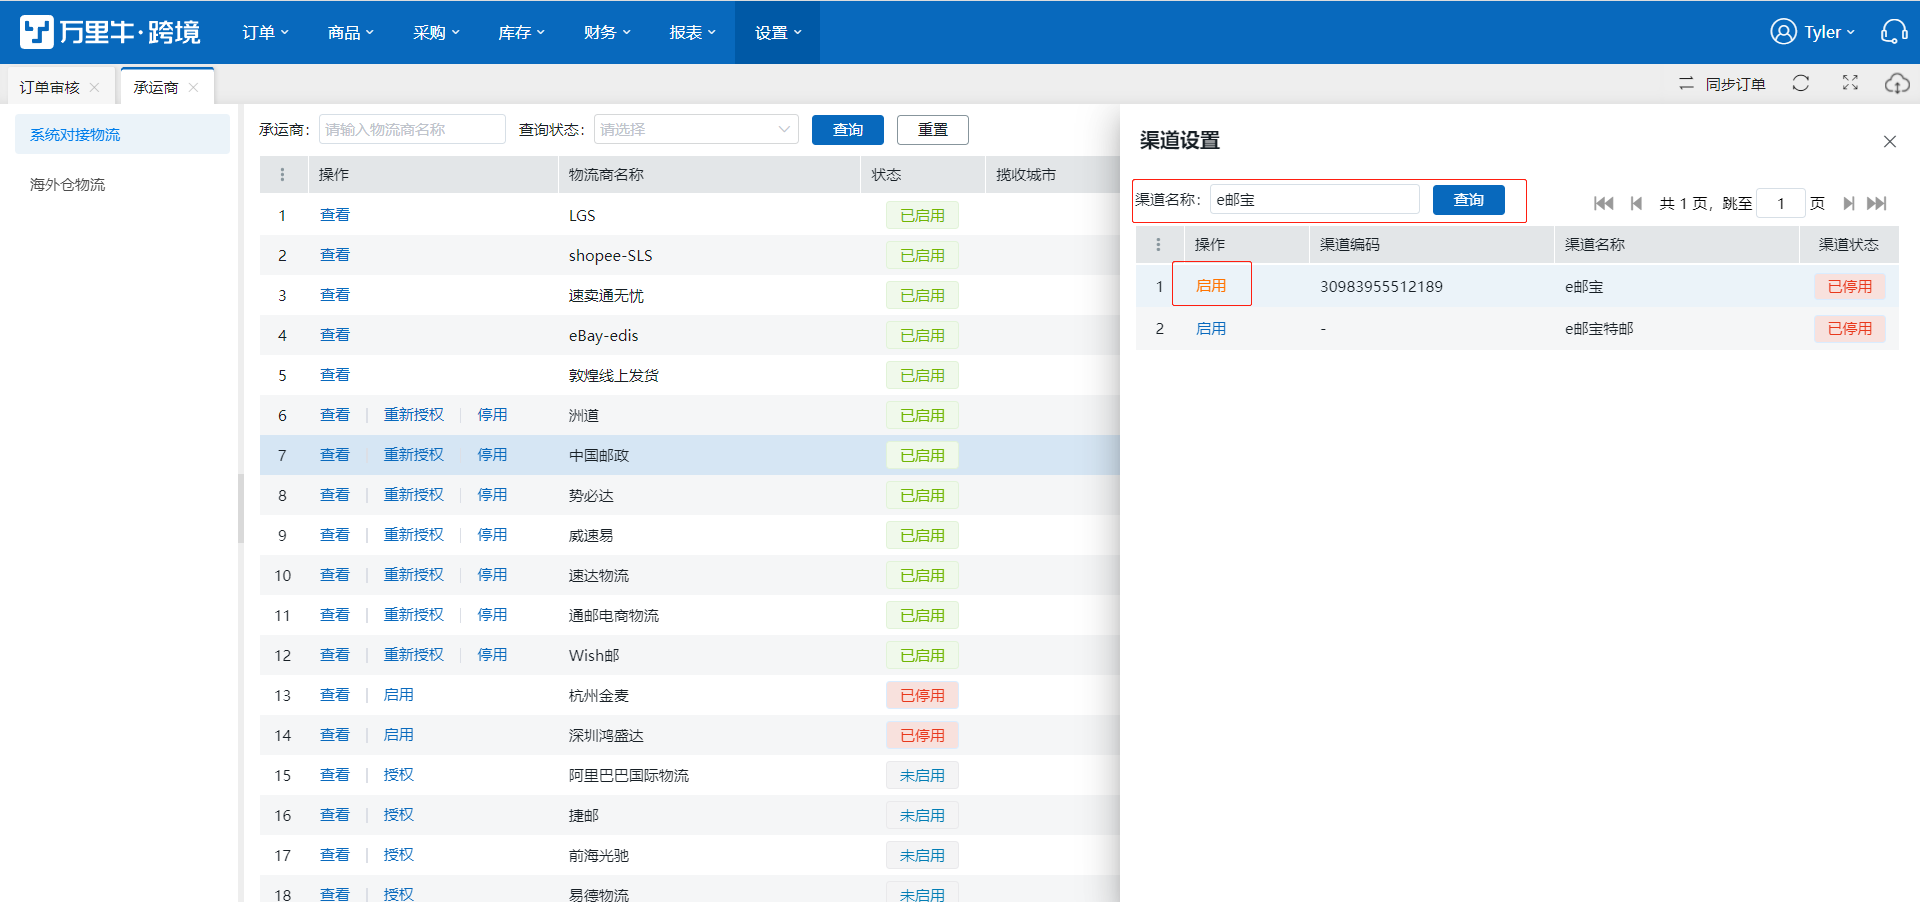Click 启用 for 杭州金麦
1920x902 pixels.
point(398,695)
